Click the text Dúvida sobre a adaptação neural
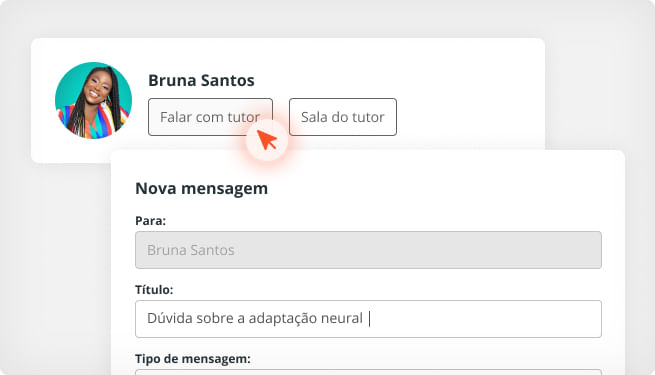The image size is (655, 375). pyautogui.click(x=255, y=318)
